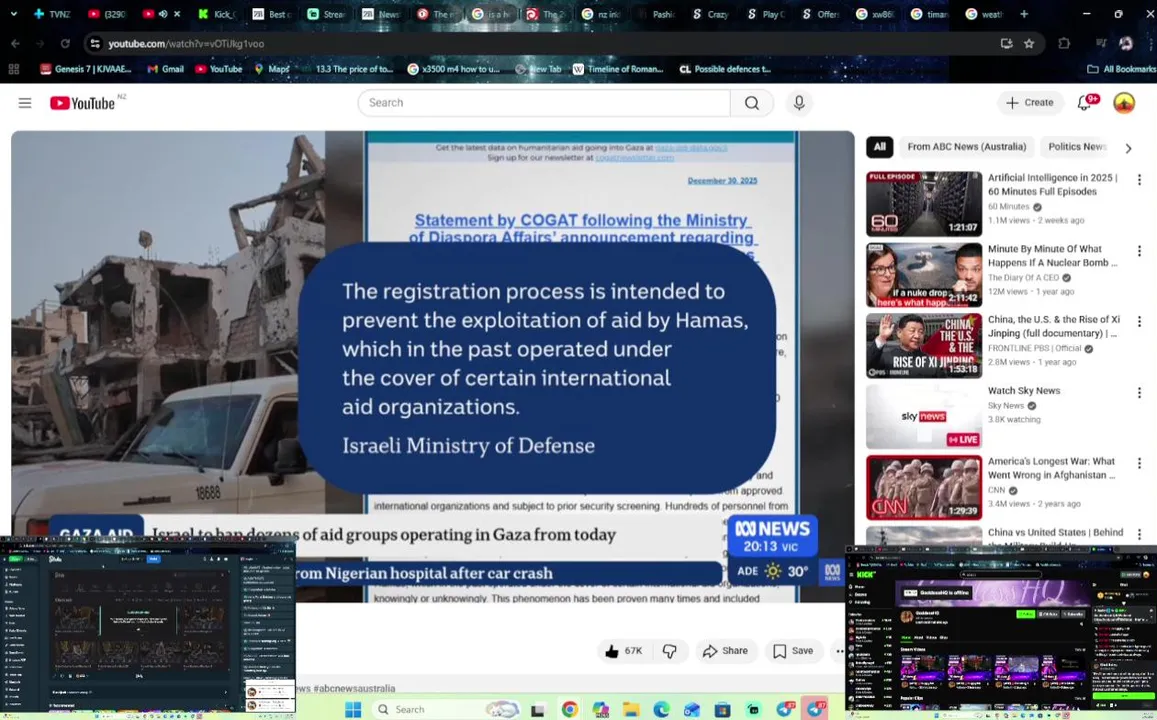The height and width of the screenshot is (720, 1157).
Task: Open the All Bookmarks folder
Action: (x=1122, y=69)
